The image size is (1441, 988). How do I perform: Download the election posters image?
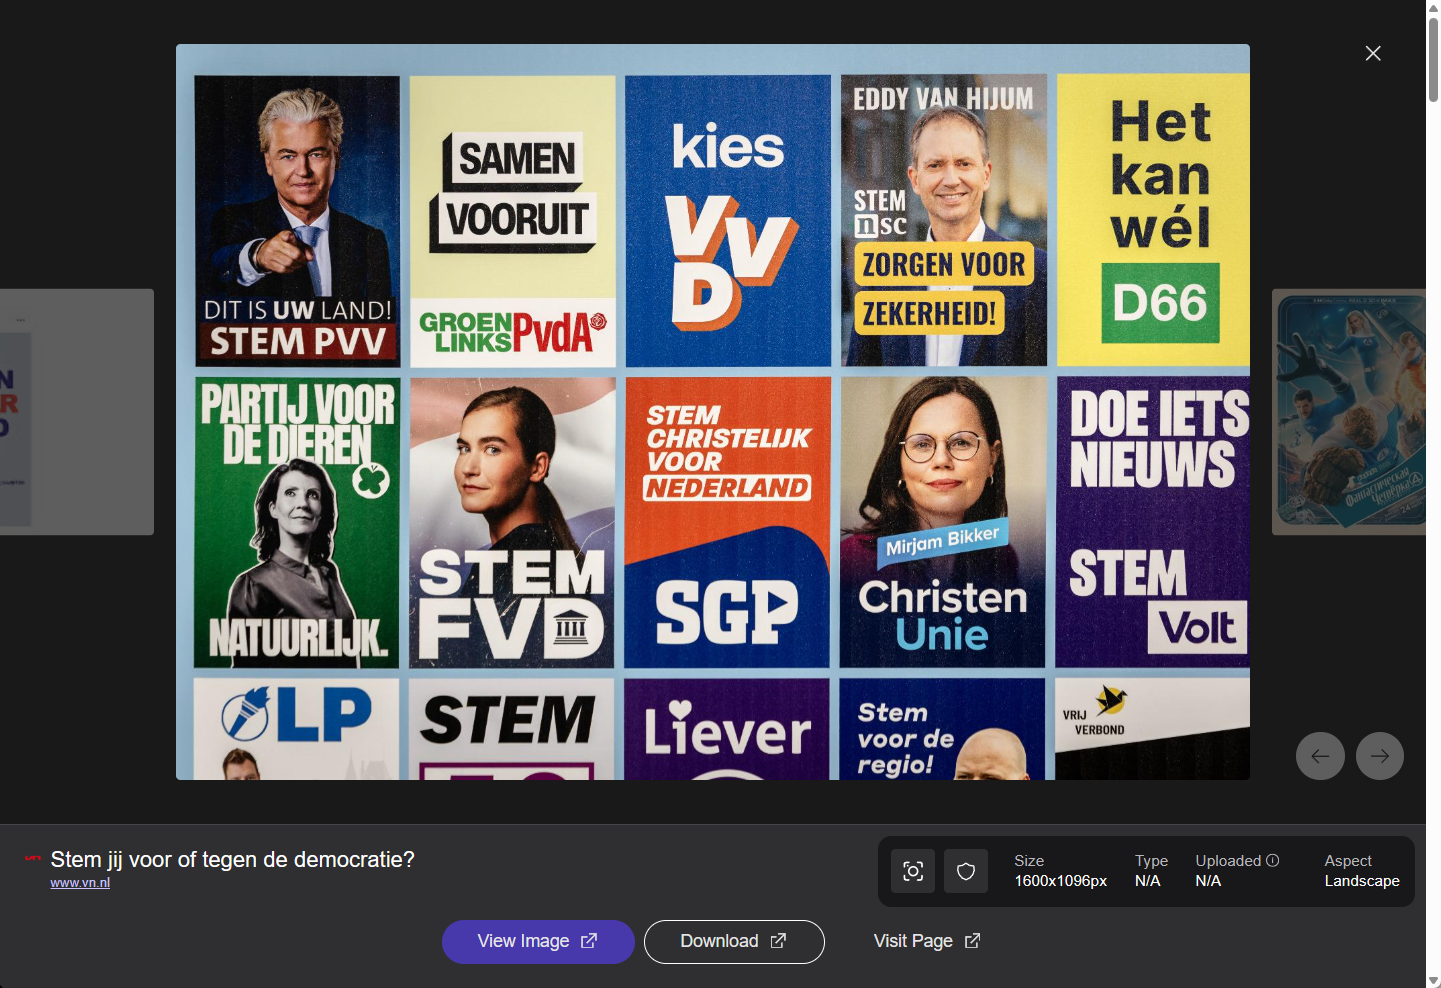(734, 941)
